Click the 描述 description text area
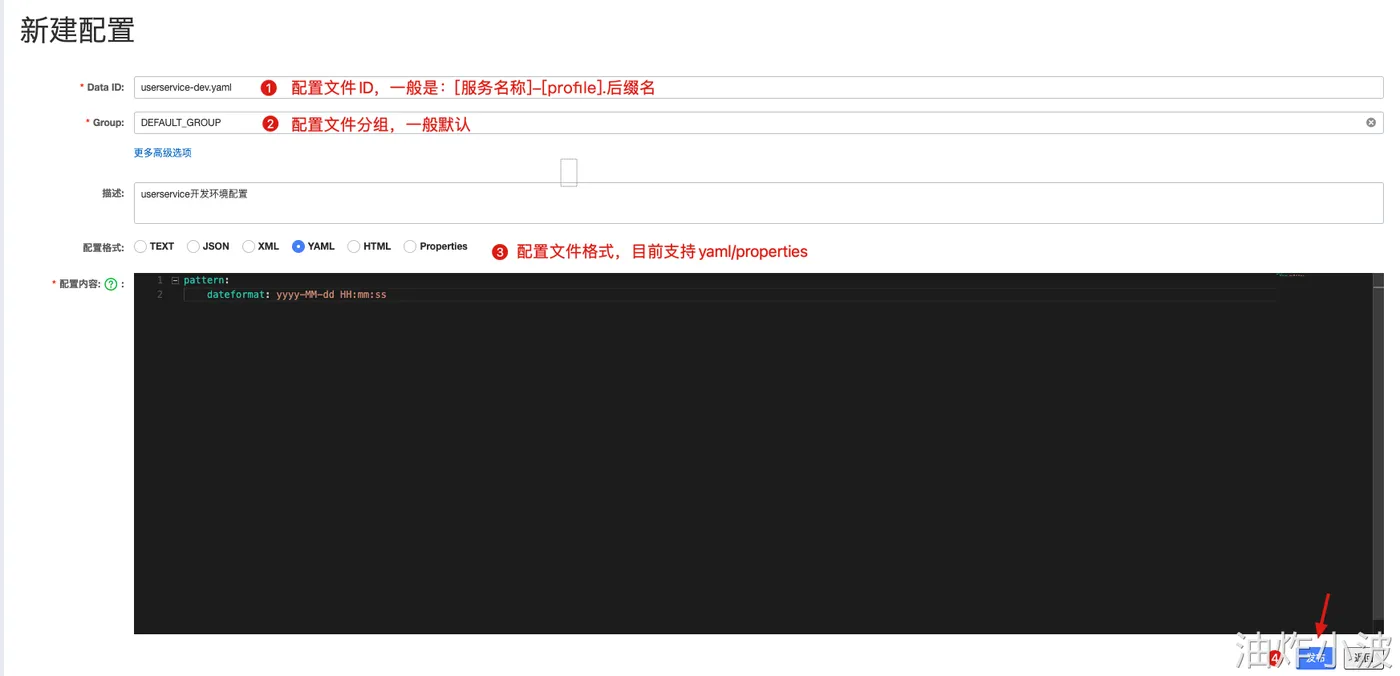Viewport: 1400px width, 676px height. (x=758, y=203)
